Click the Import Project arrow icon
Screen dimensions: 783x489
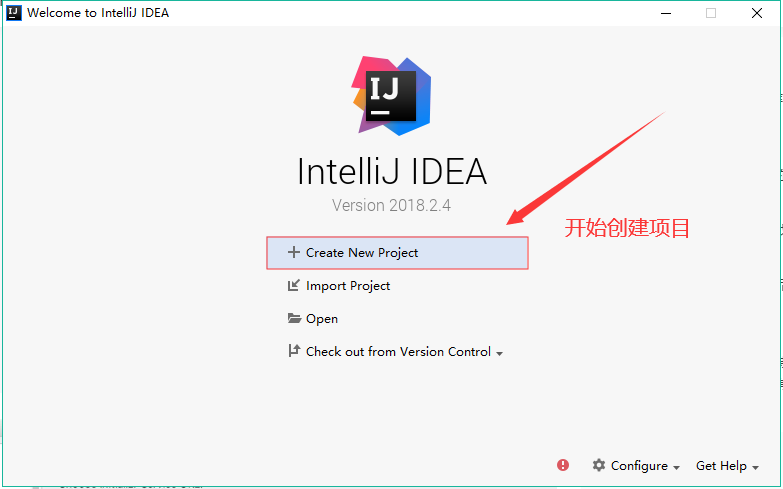[294, 285]
